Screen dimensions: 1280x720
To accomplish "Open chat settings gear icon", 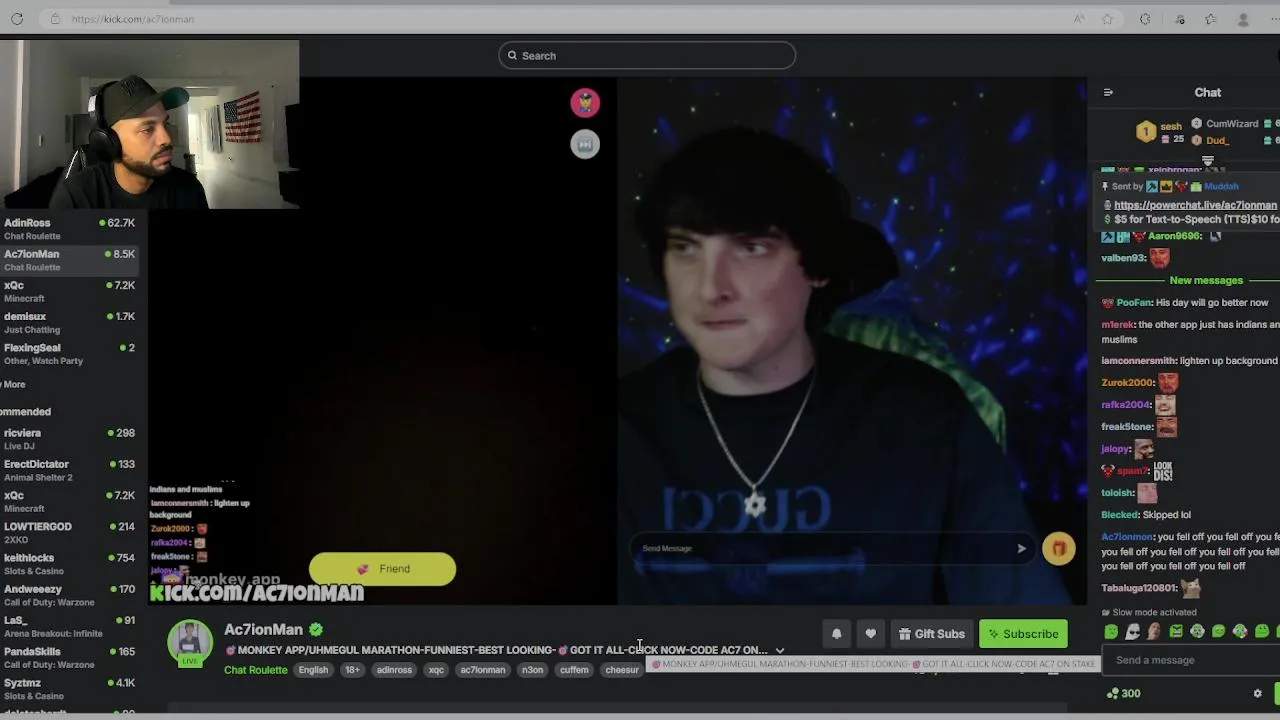I will (x=1258, y=693).
